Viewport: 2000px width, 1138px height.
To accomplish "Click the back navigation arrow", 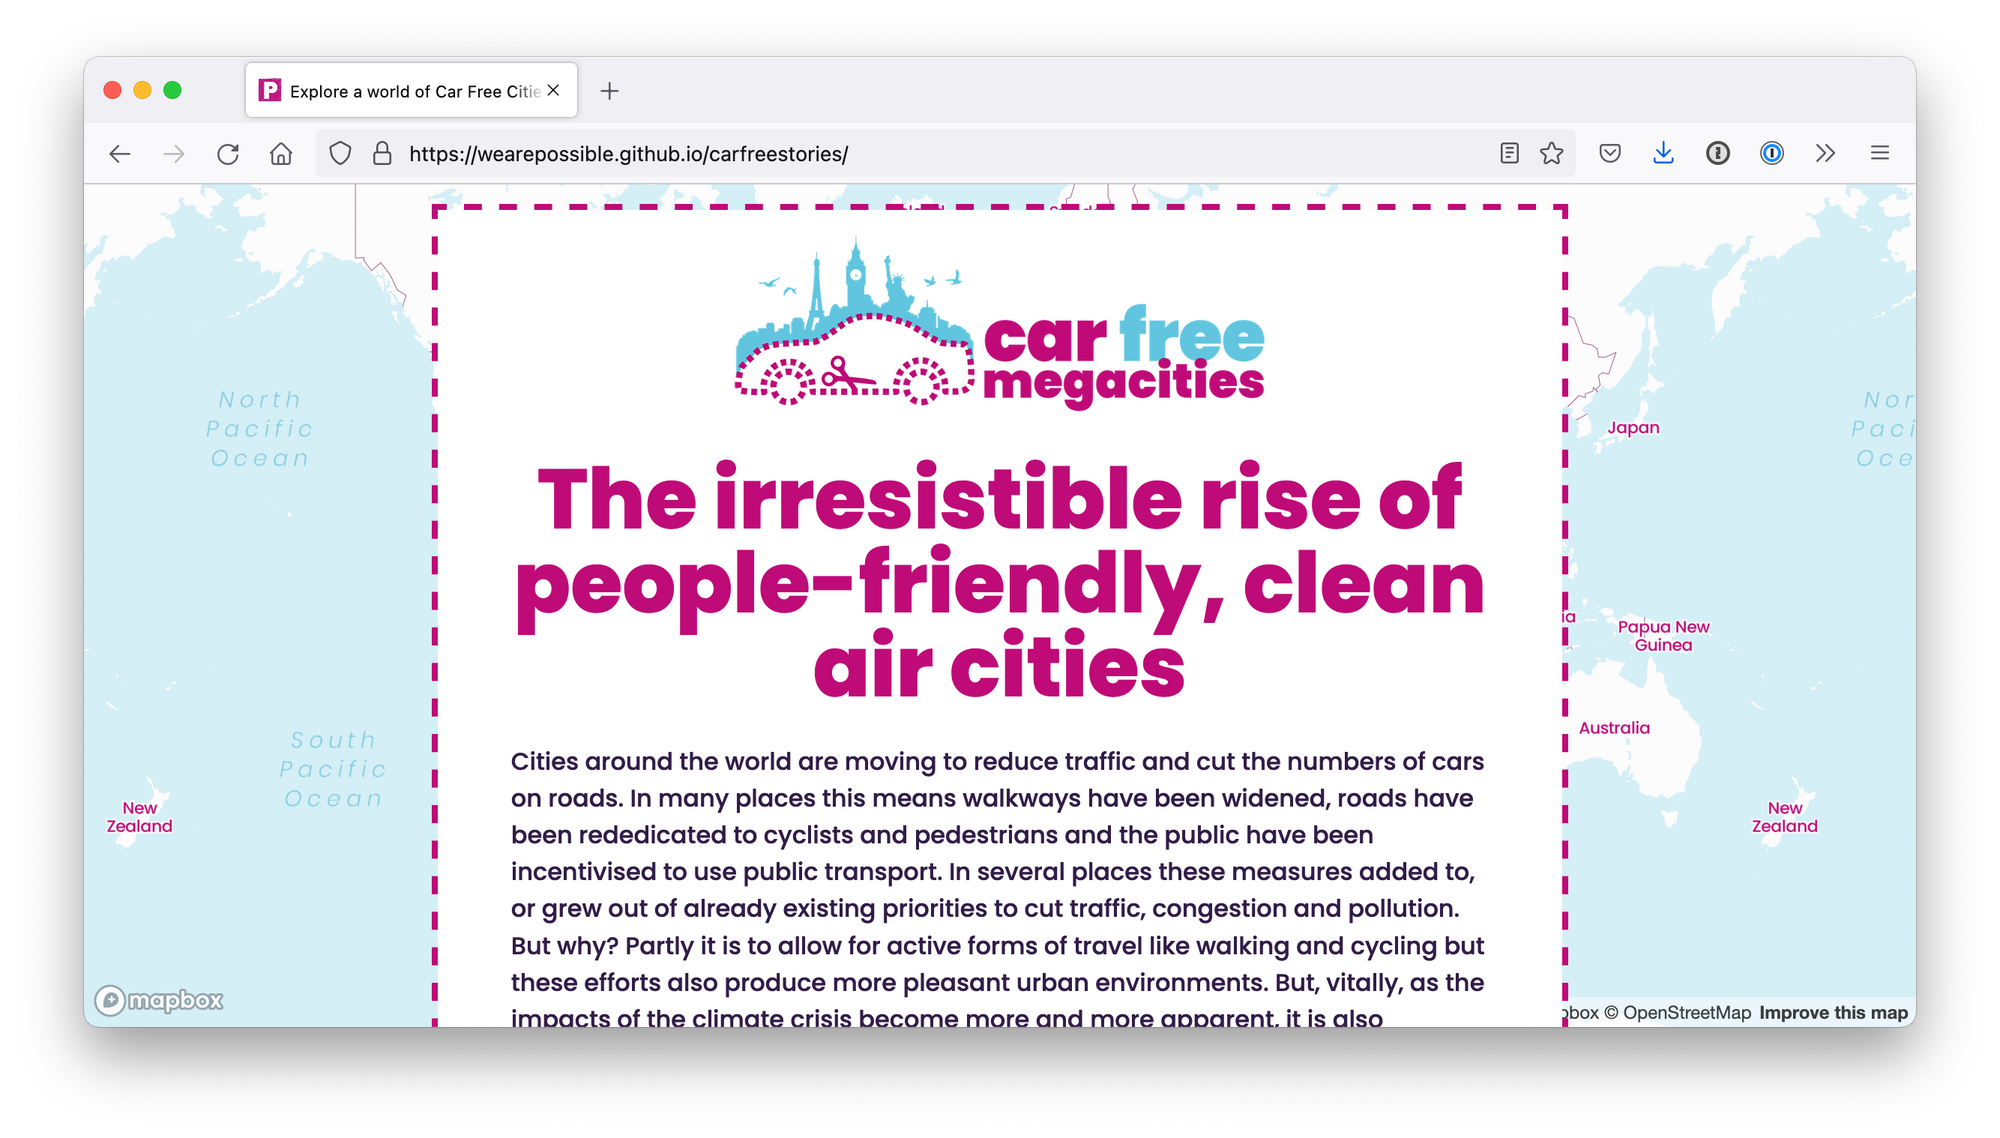I will pyautogui.click(x=120, y=154).
